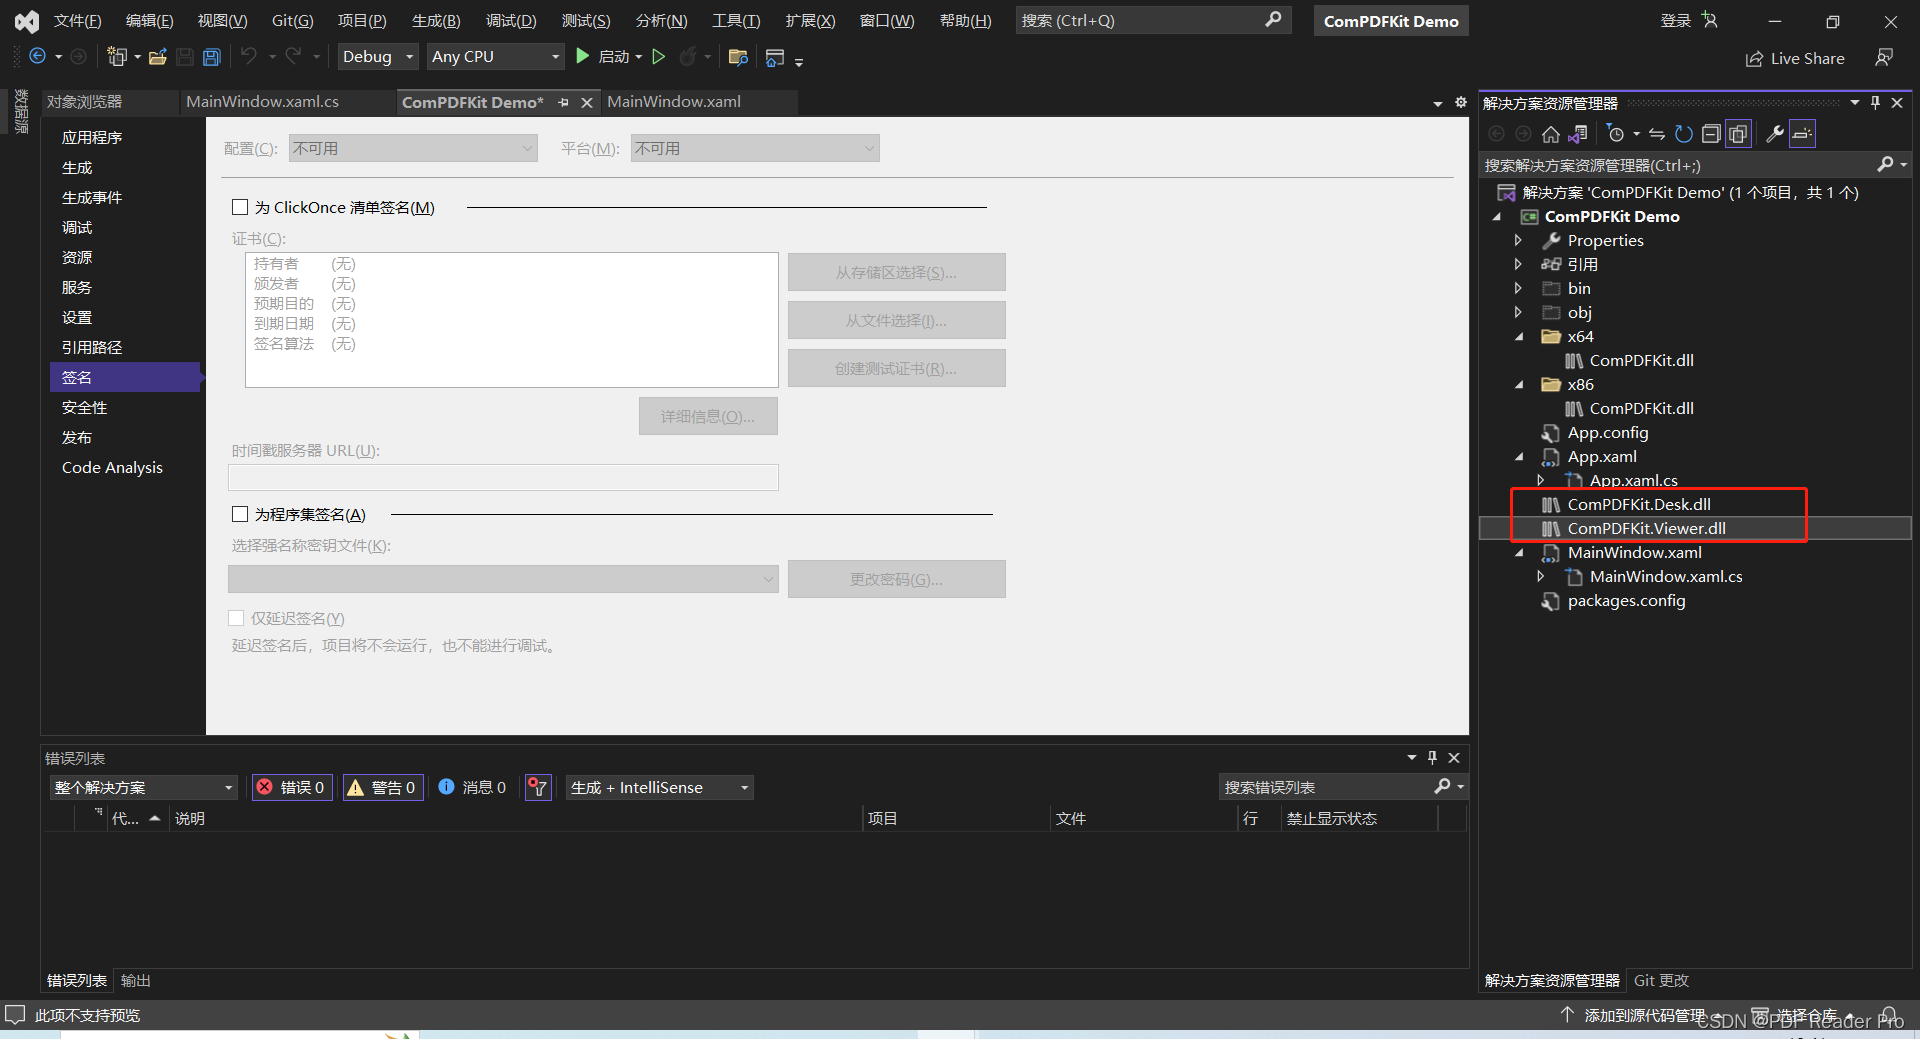1920x1039 pixels.
Task: Click the gear icon above the editor tabs
Action: tap(1460, 102)
